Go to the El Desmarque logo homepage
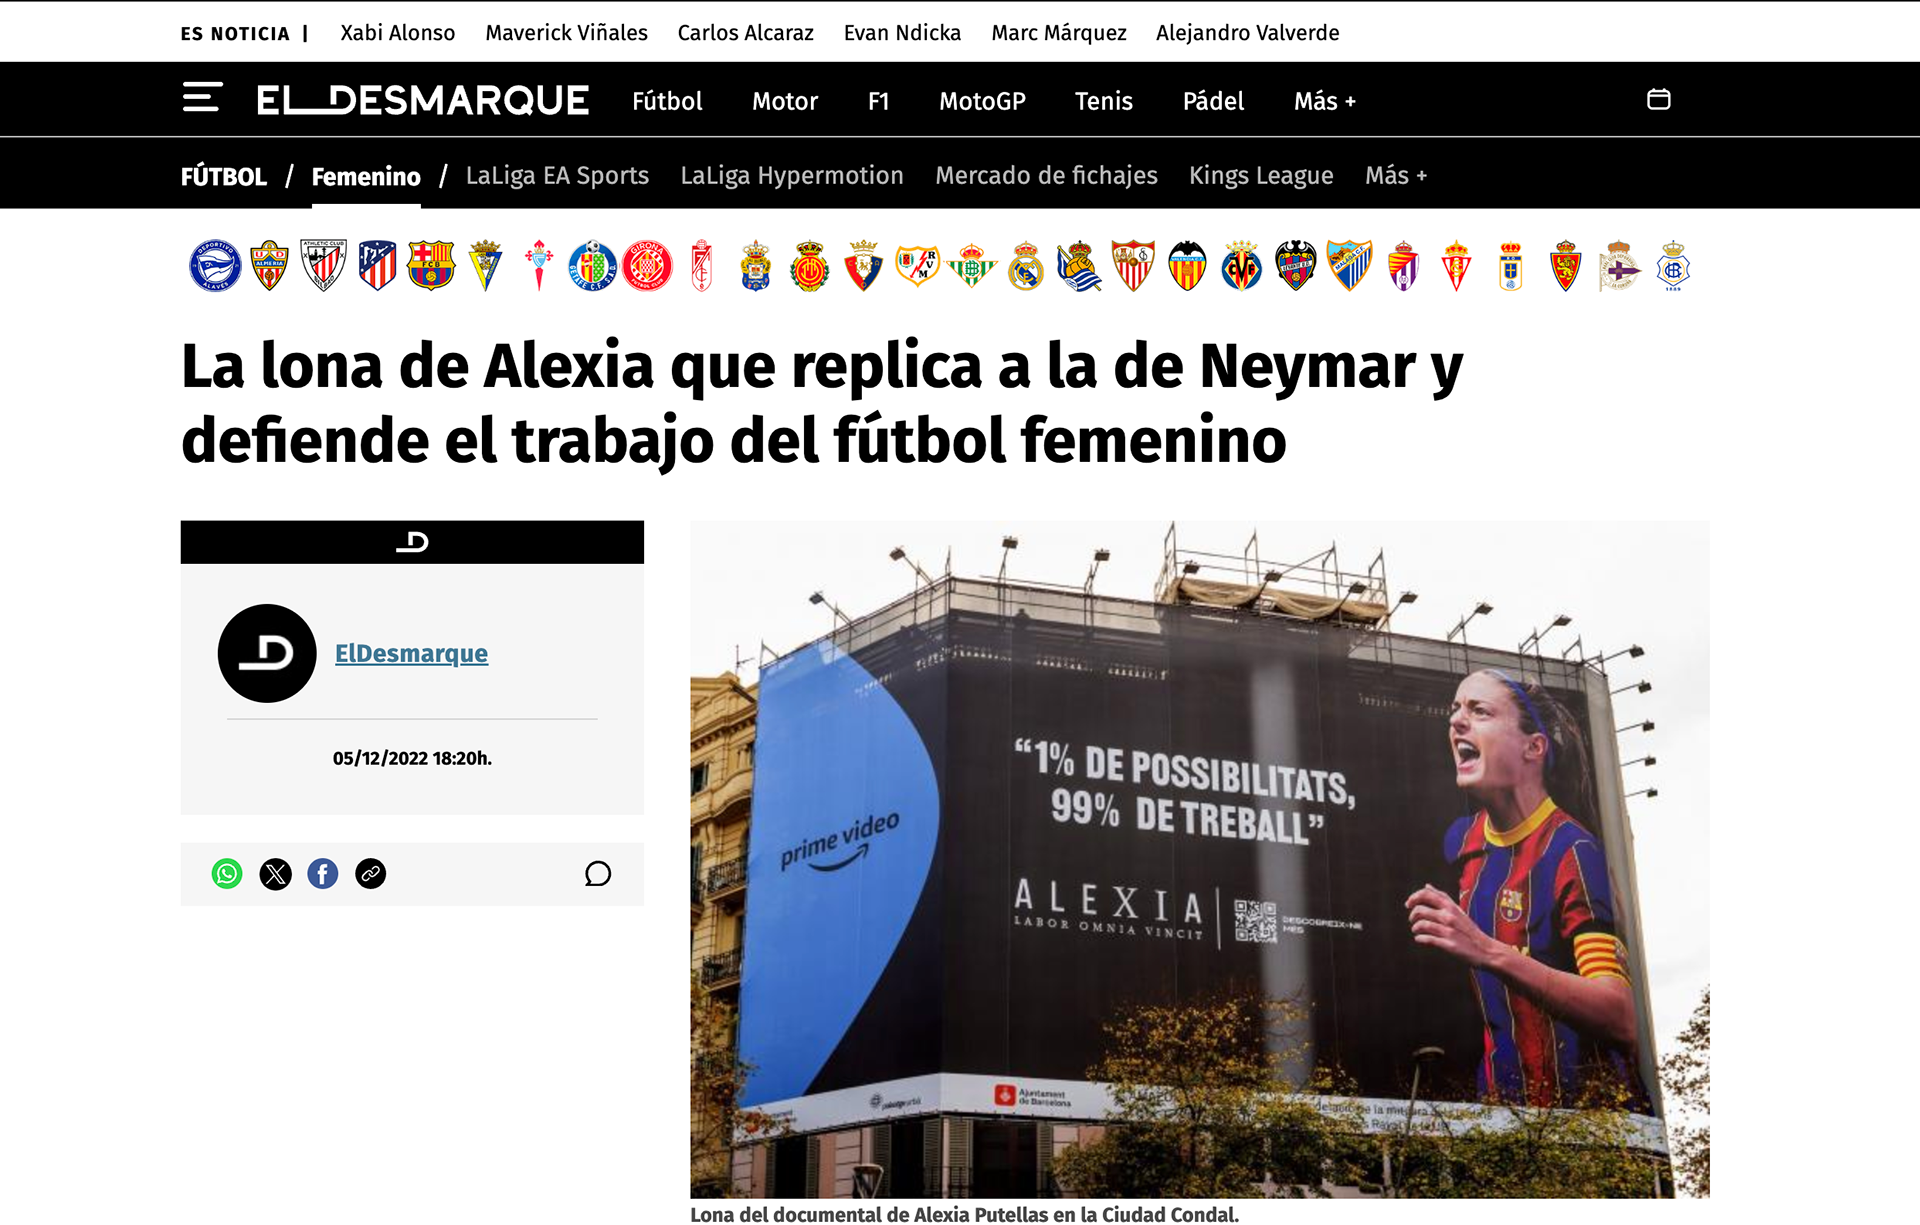This screenshot has height=1225, width=1920. point(423,100)
